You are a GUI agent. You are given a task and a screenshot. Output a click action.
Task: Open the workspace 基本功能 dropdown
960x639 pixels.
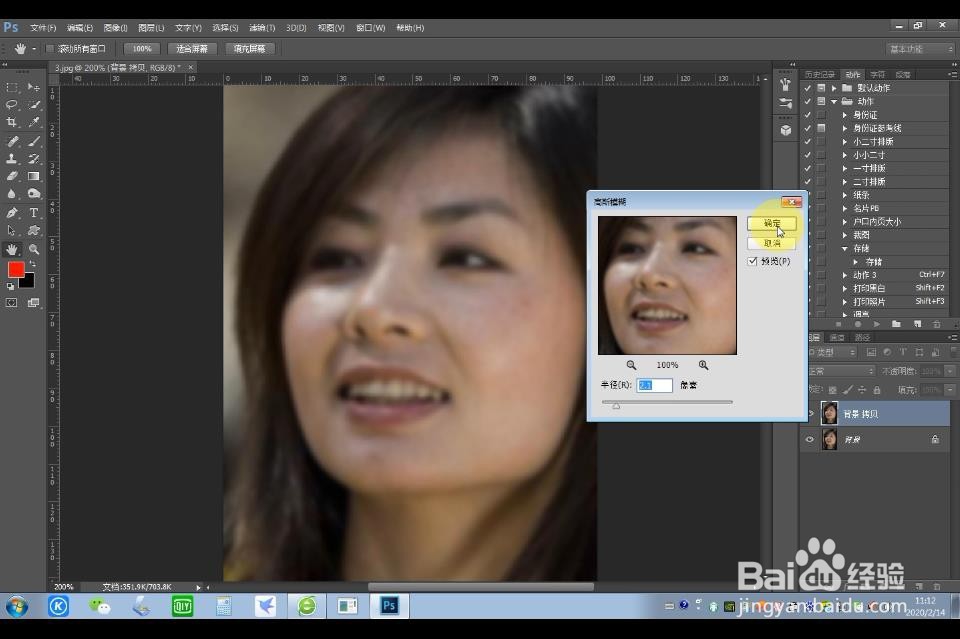[920, 49]
